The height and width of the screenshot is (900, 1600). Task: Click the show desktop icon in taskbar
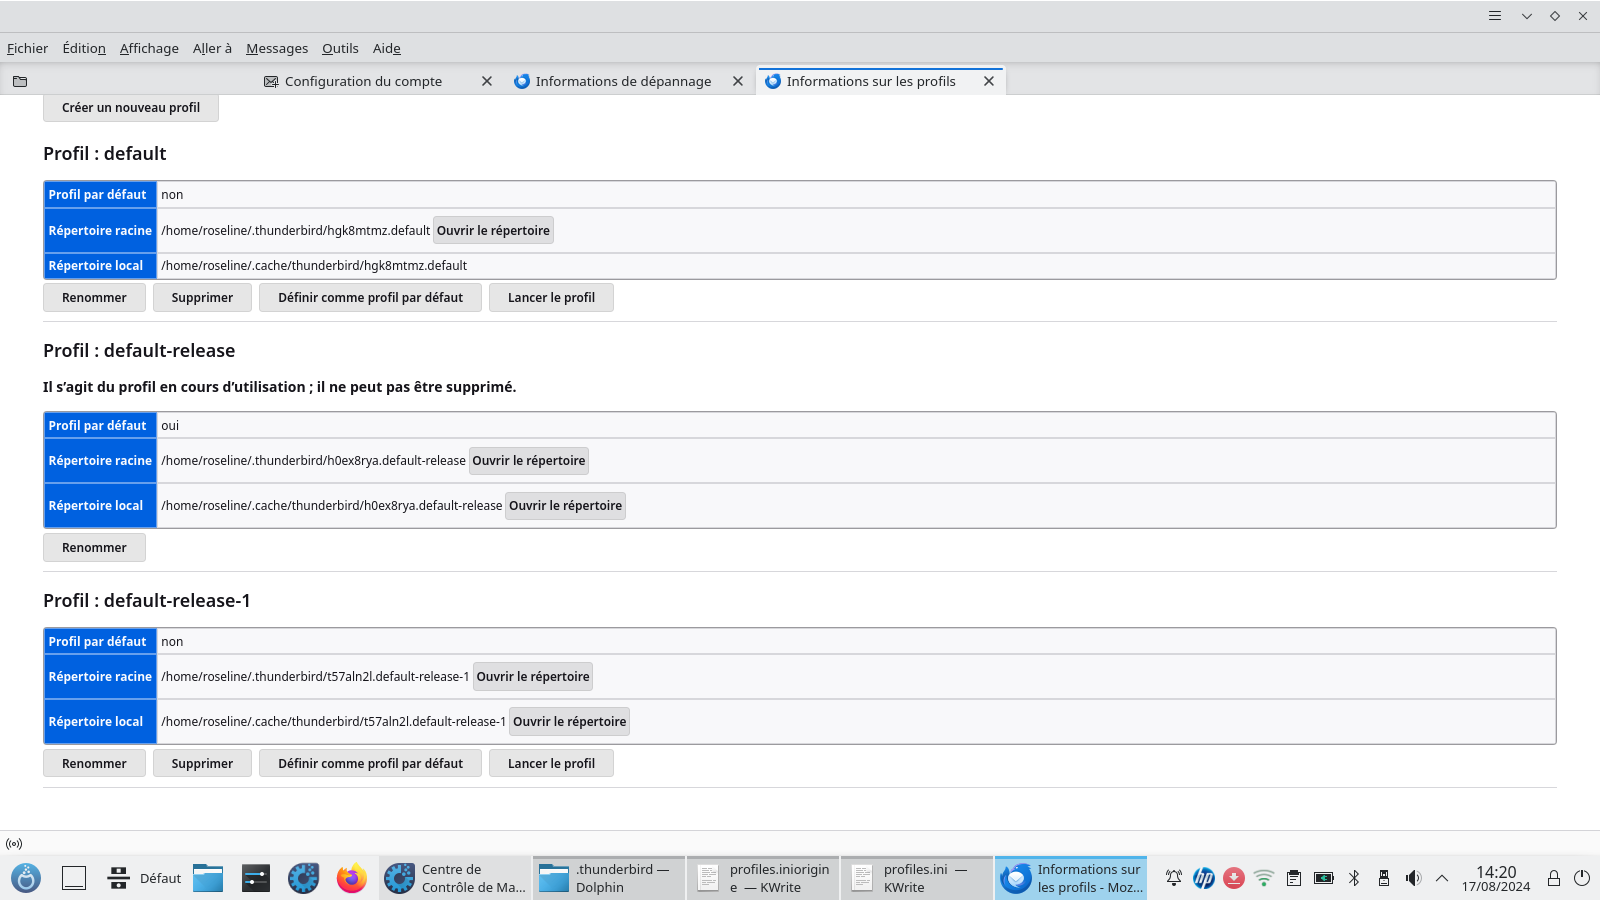pyautogui.click(x=74, y=878)
